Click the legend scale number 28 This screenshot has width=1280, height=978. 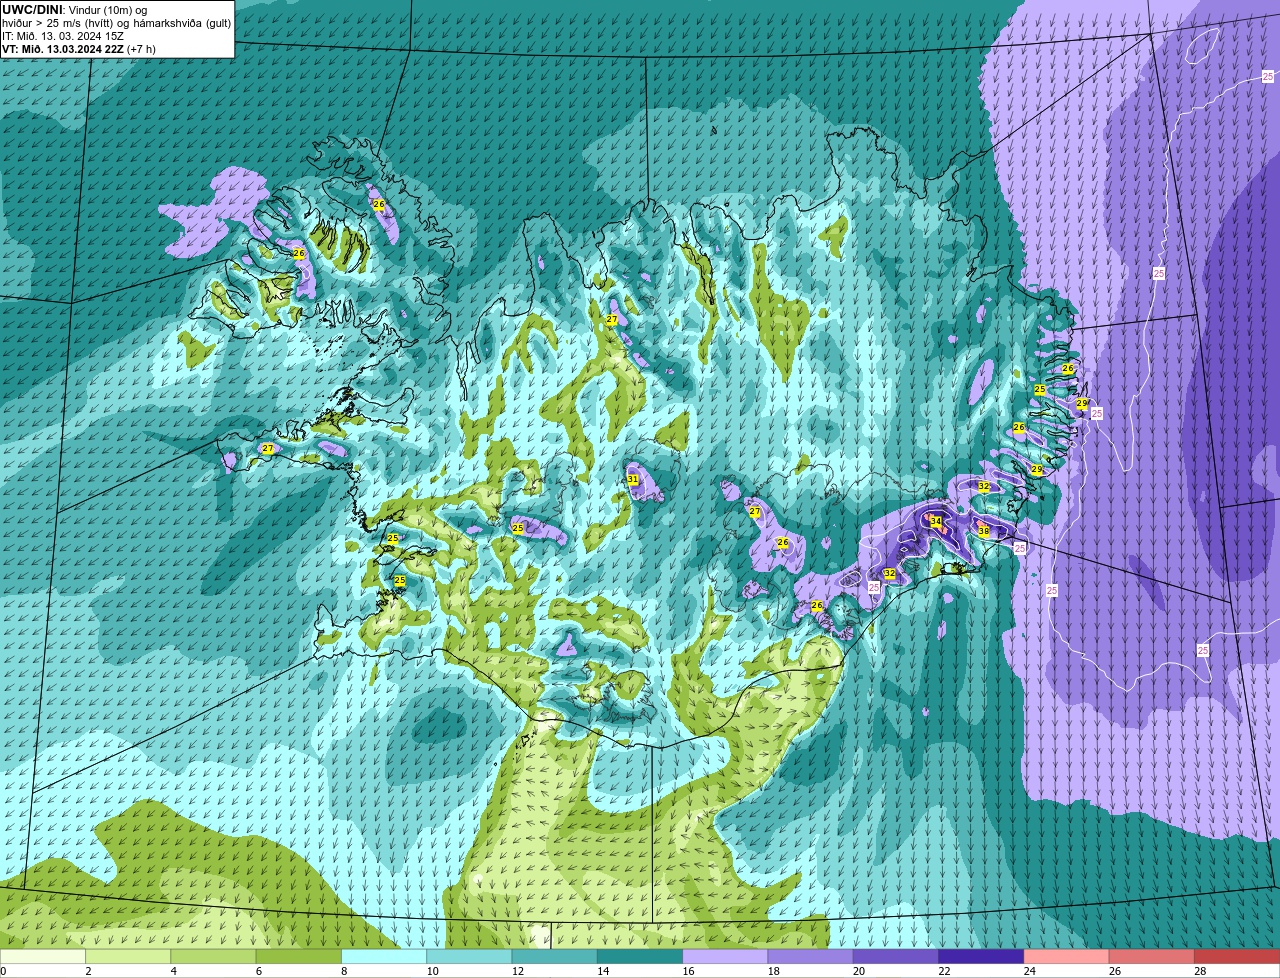point(1199,971)
